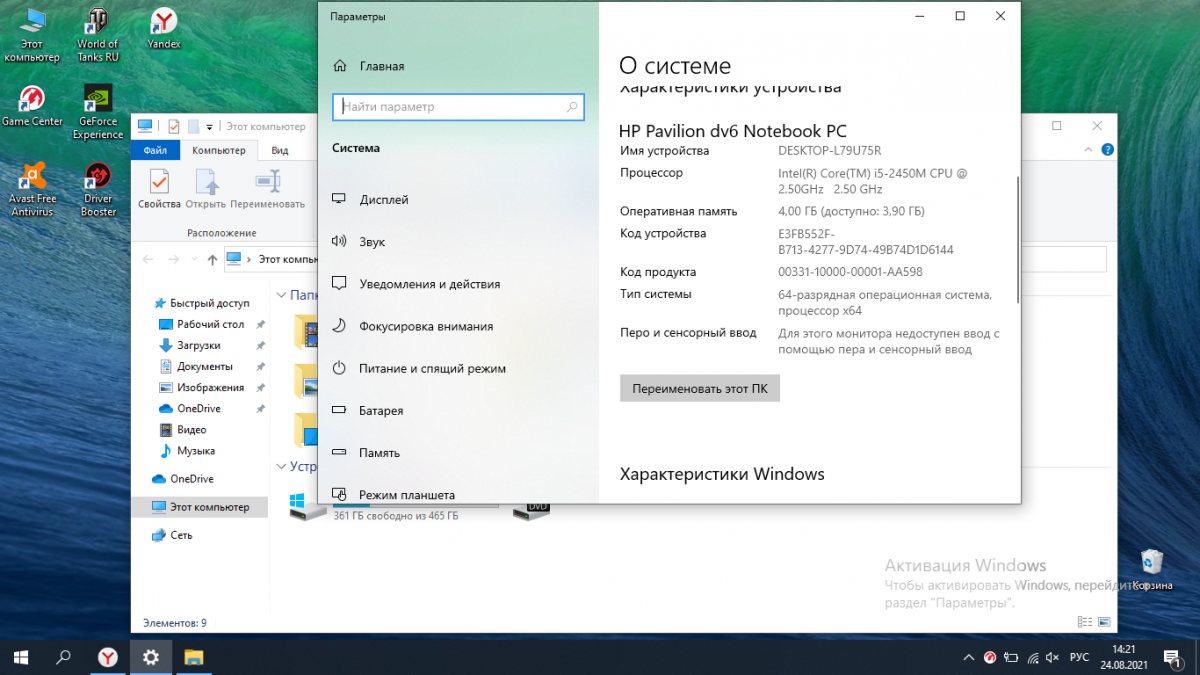This screenshot has height=675, width=1200.
Task: Select Быстрый доступ in Explorer tree
Action: tap(200, 303)
